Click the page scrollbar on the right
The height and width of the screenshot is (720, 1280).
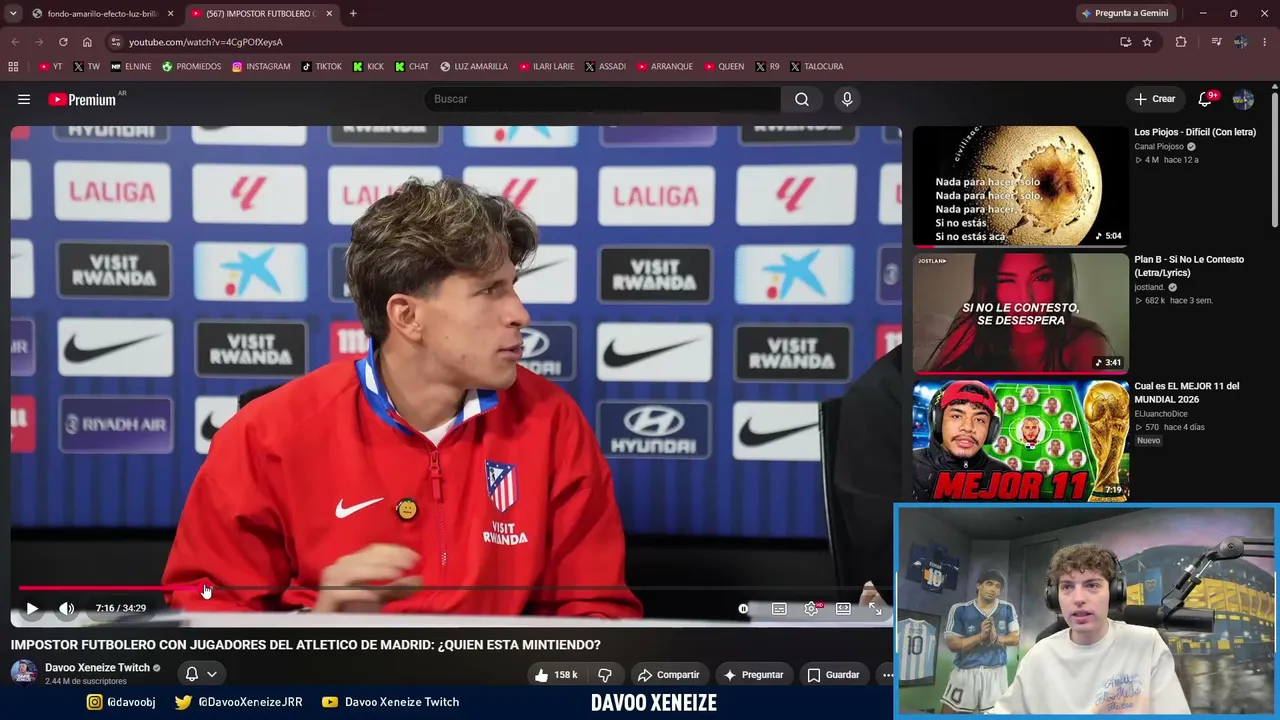pos(1275,160)
